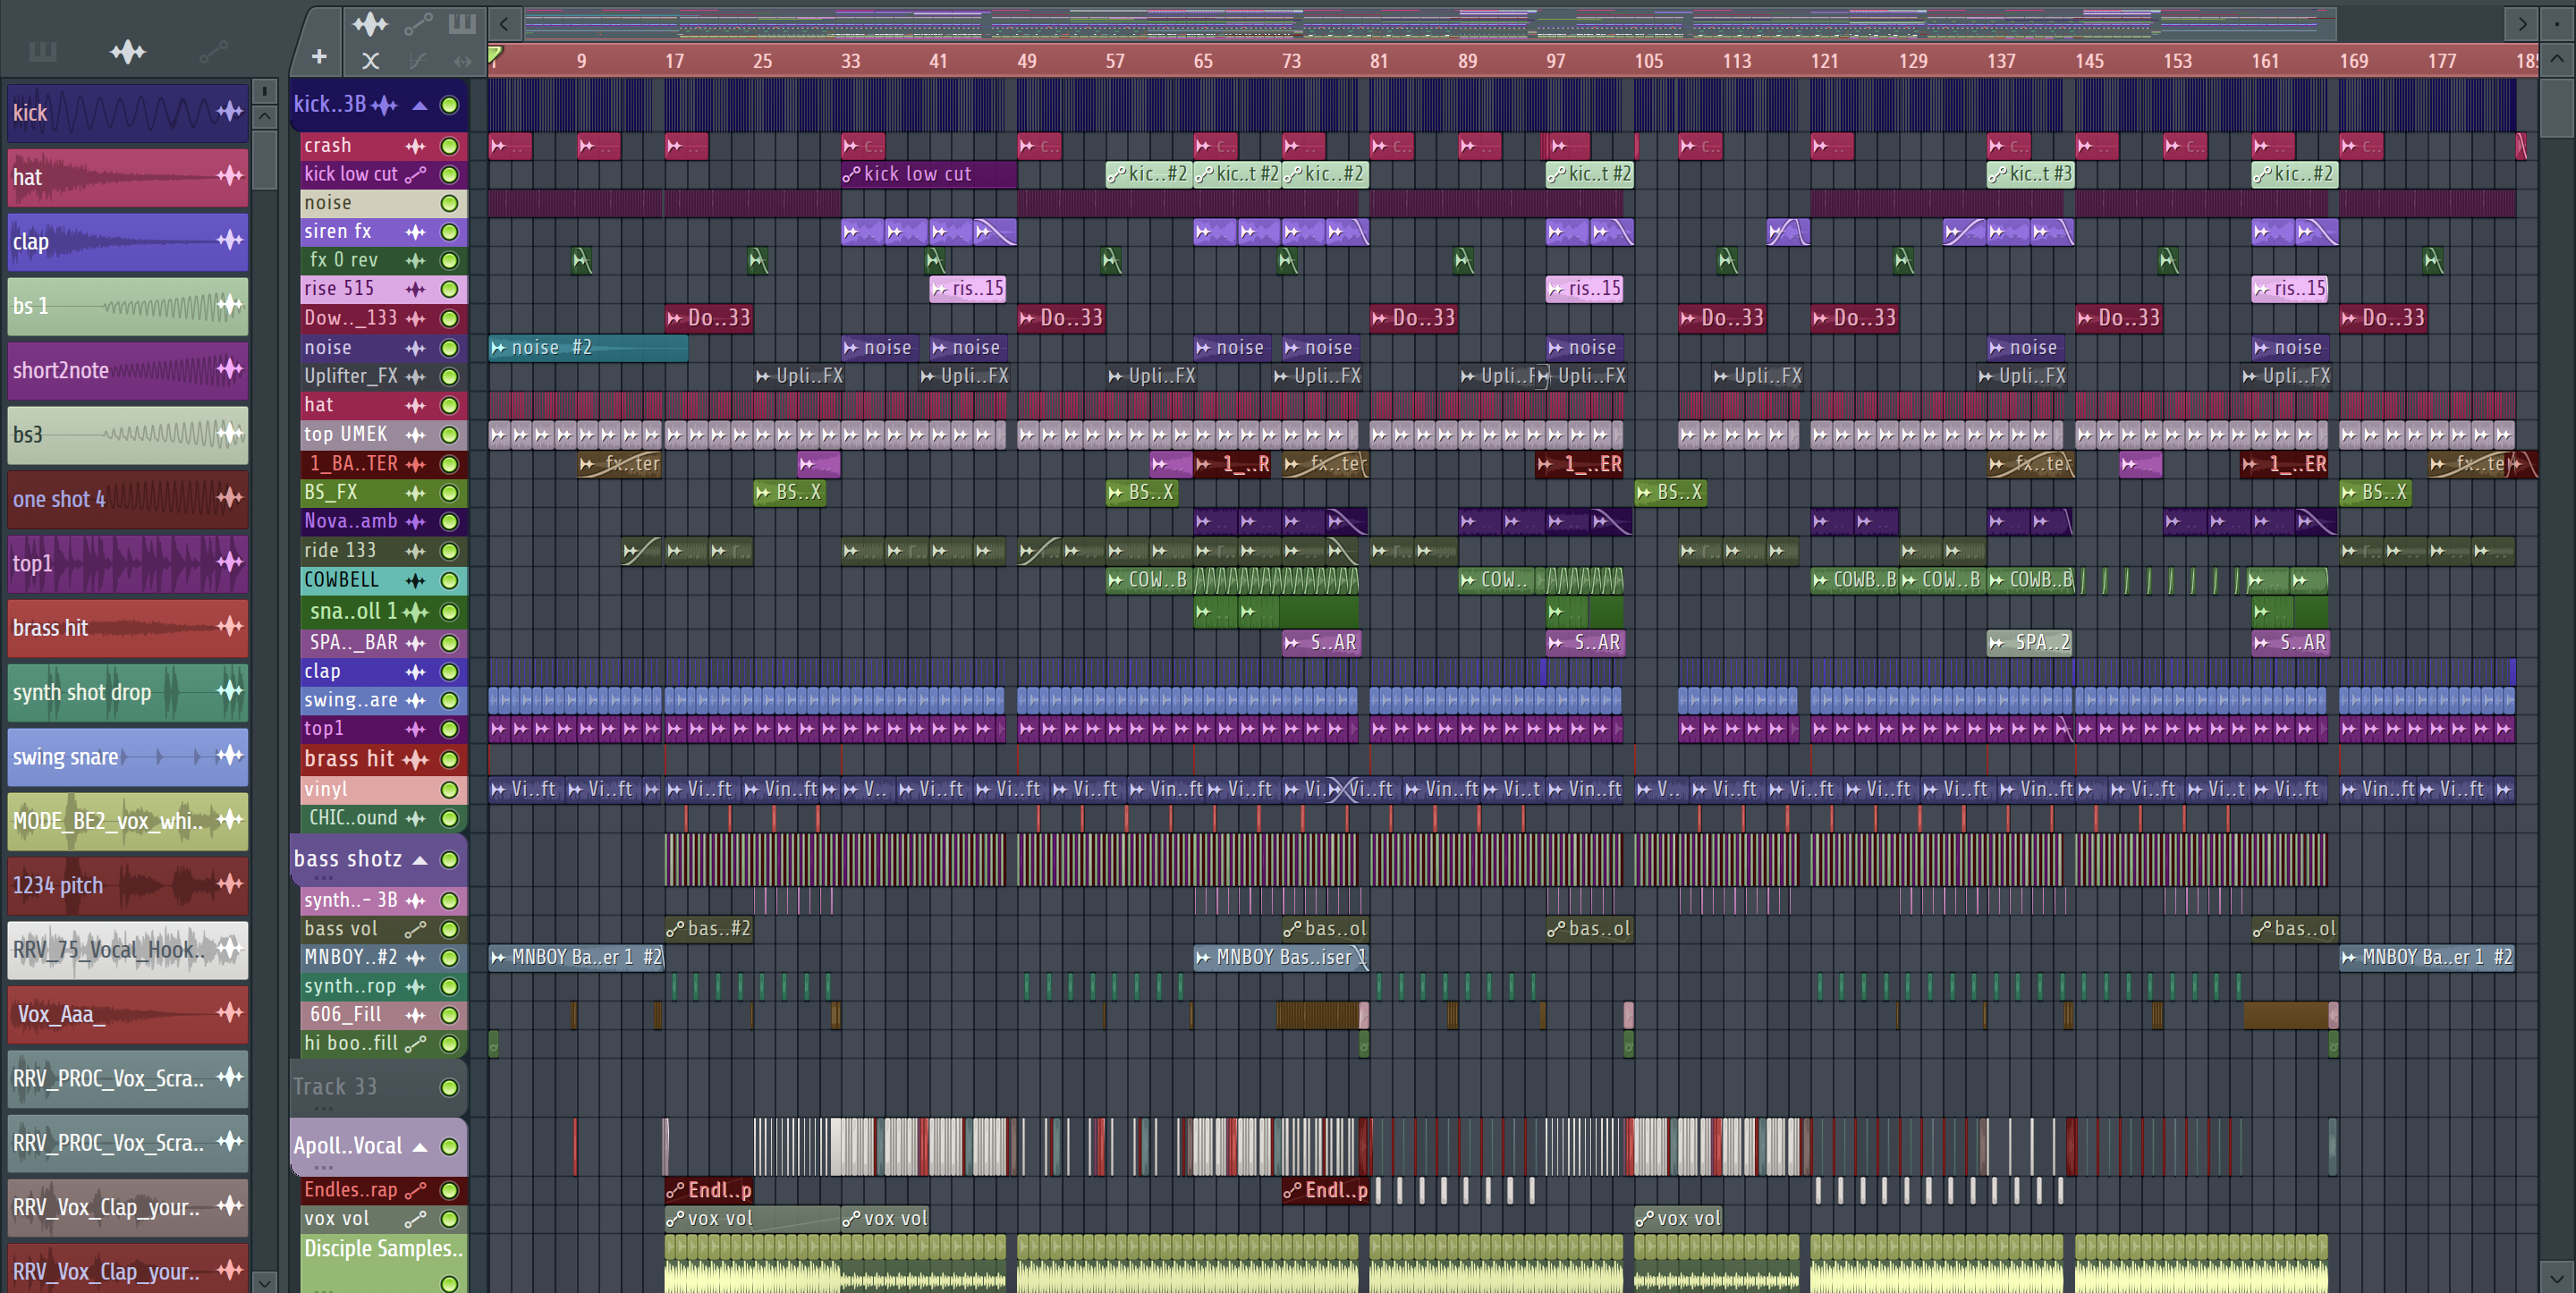
Task: Click the curve icon in the playlist toolbar
Action: click(x=418, y=60)
